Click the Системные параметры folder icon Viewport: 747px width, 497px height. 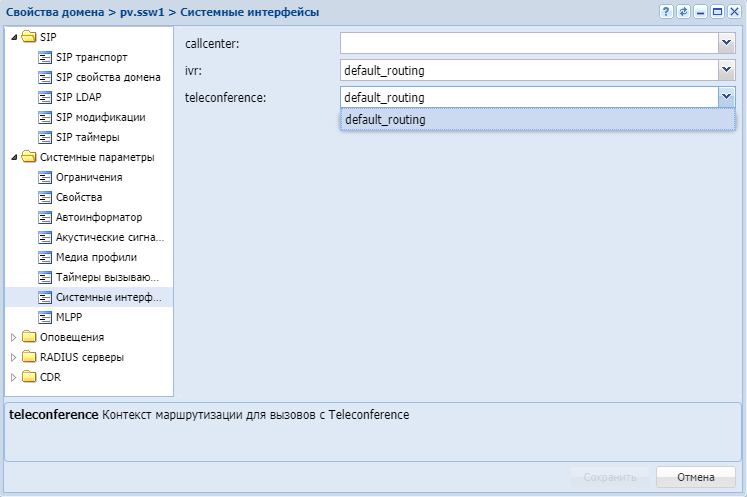click(28, 157)
